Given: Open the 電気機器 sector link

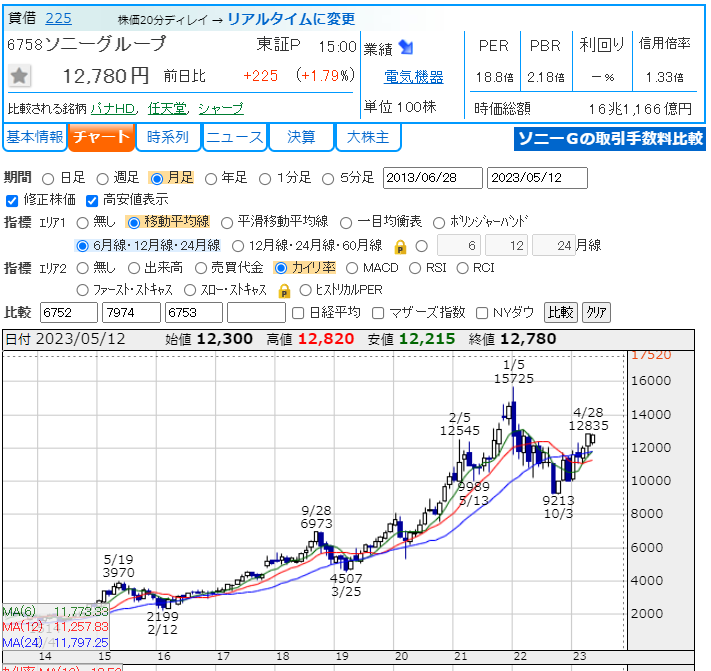Looking at the screenshot, I should click(x=414, y=77).
